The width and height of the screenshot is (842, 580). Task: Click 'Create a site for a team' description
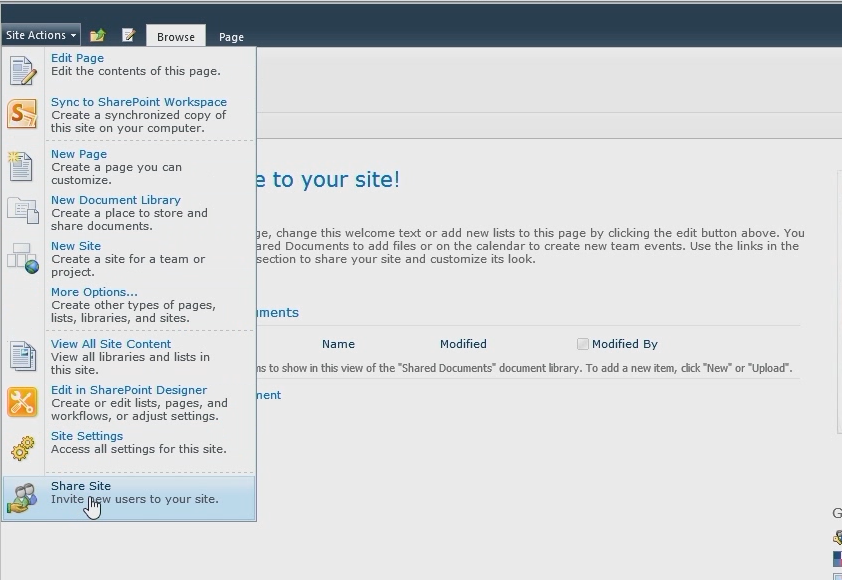(x=128, y=265)
